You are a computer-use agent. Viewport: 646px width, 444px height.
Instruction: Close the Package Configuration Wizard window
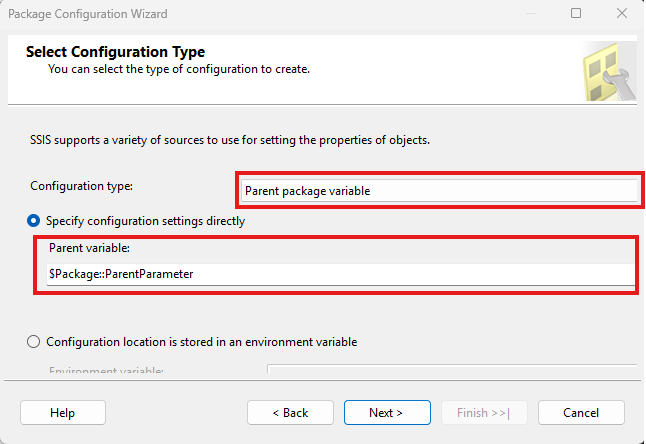(x=622, y=14)
